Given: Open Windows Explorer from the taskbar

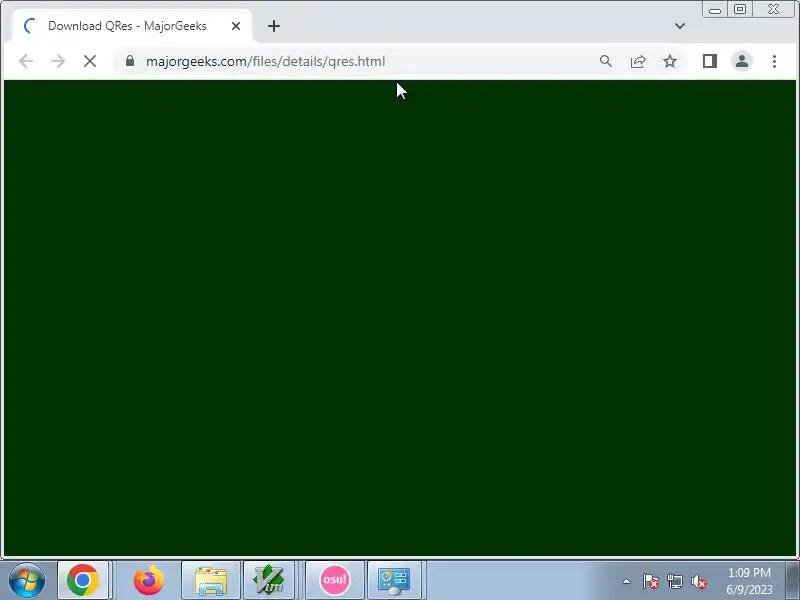Looking at the screenshot, I should point(211,580).
